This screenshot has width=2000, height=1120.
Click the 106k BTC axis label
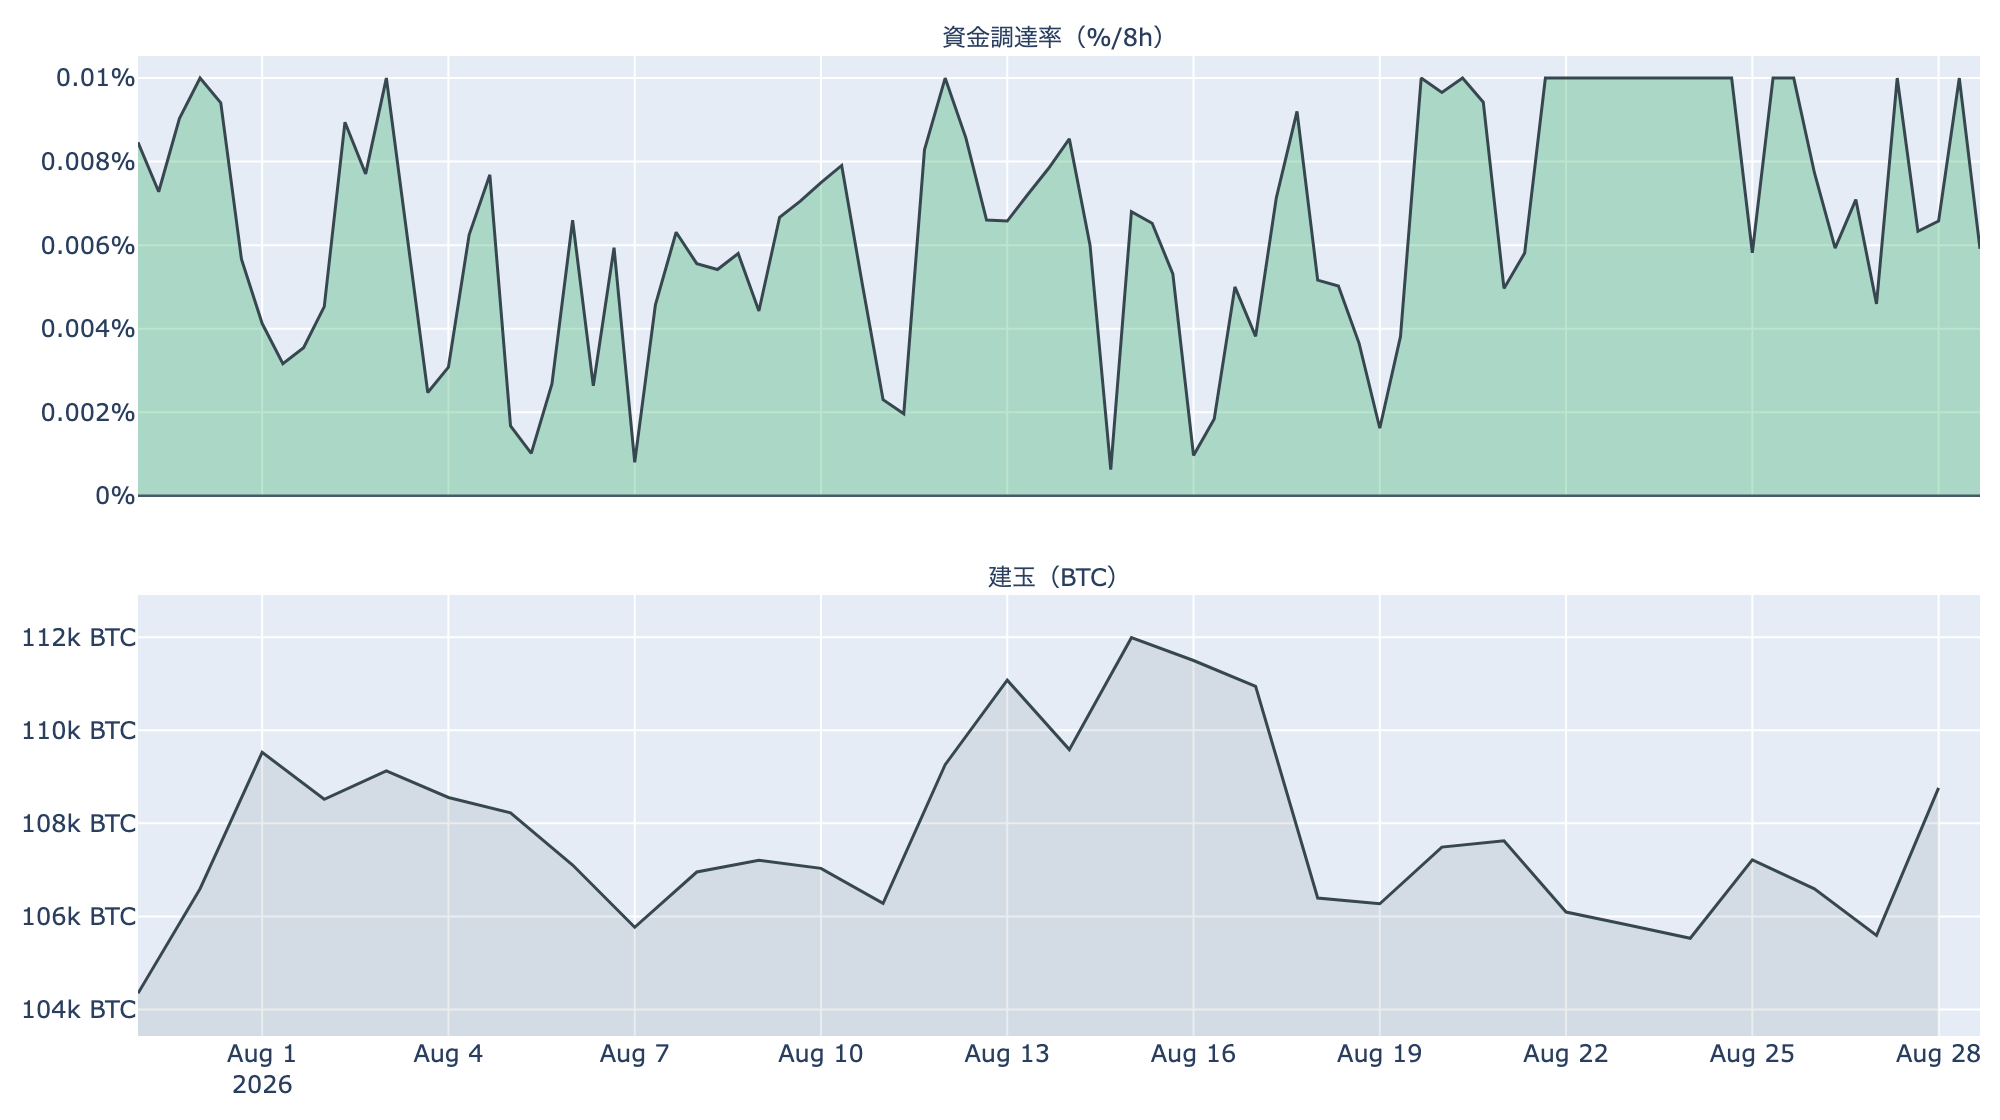(x=79, y=917)
